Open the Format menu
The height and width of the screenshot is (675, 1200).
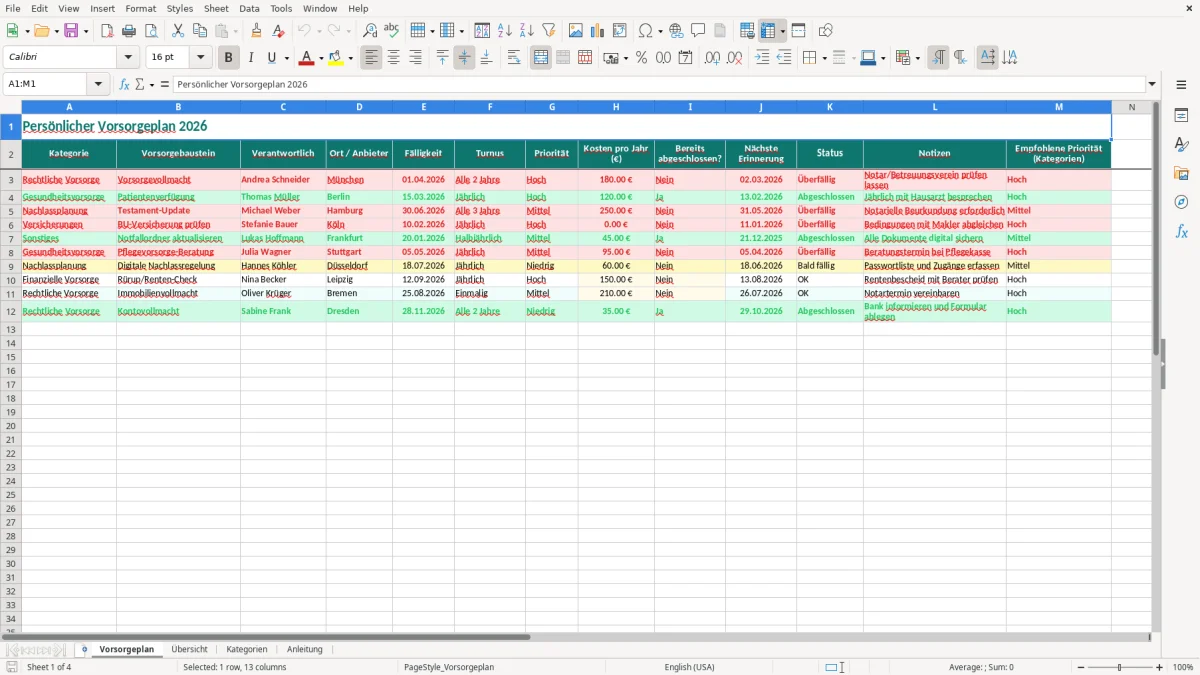140,8
